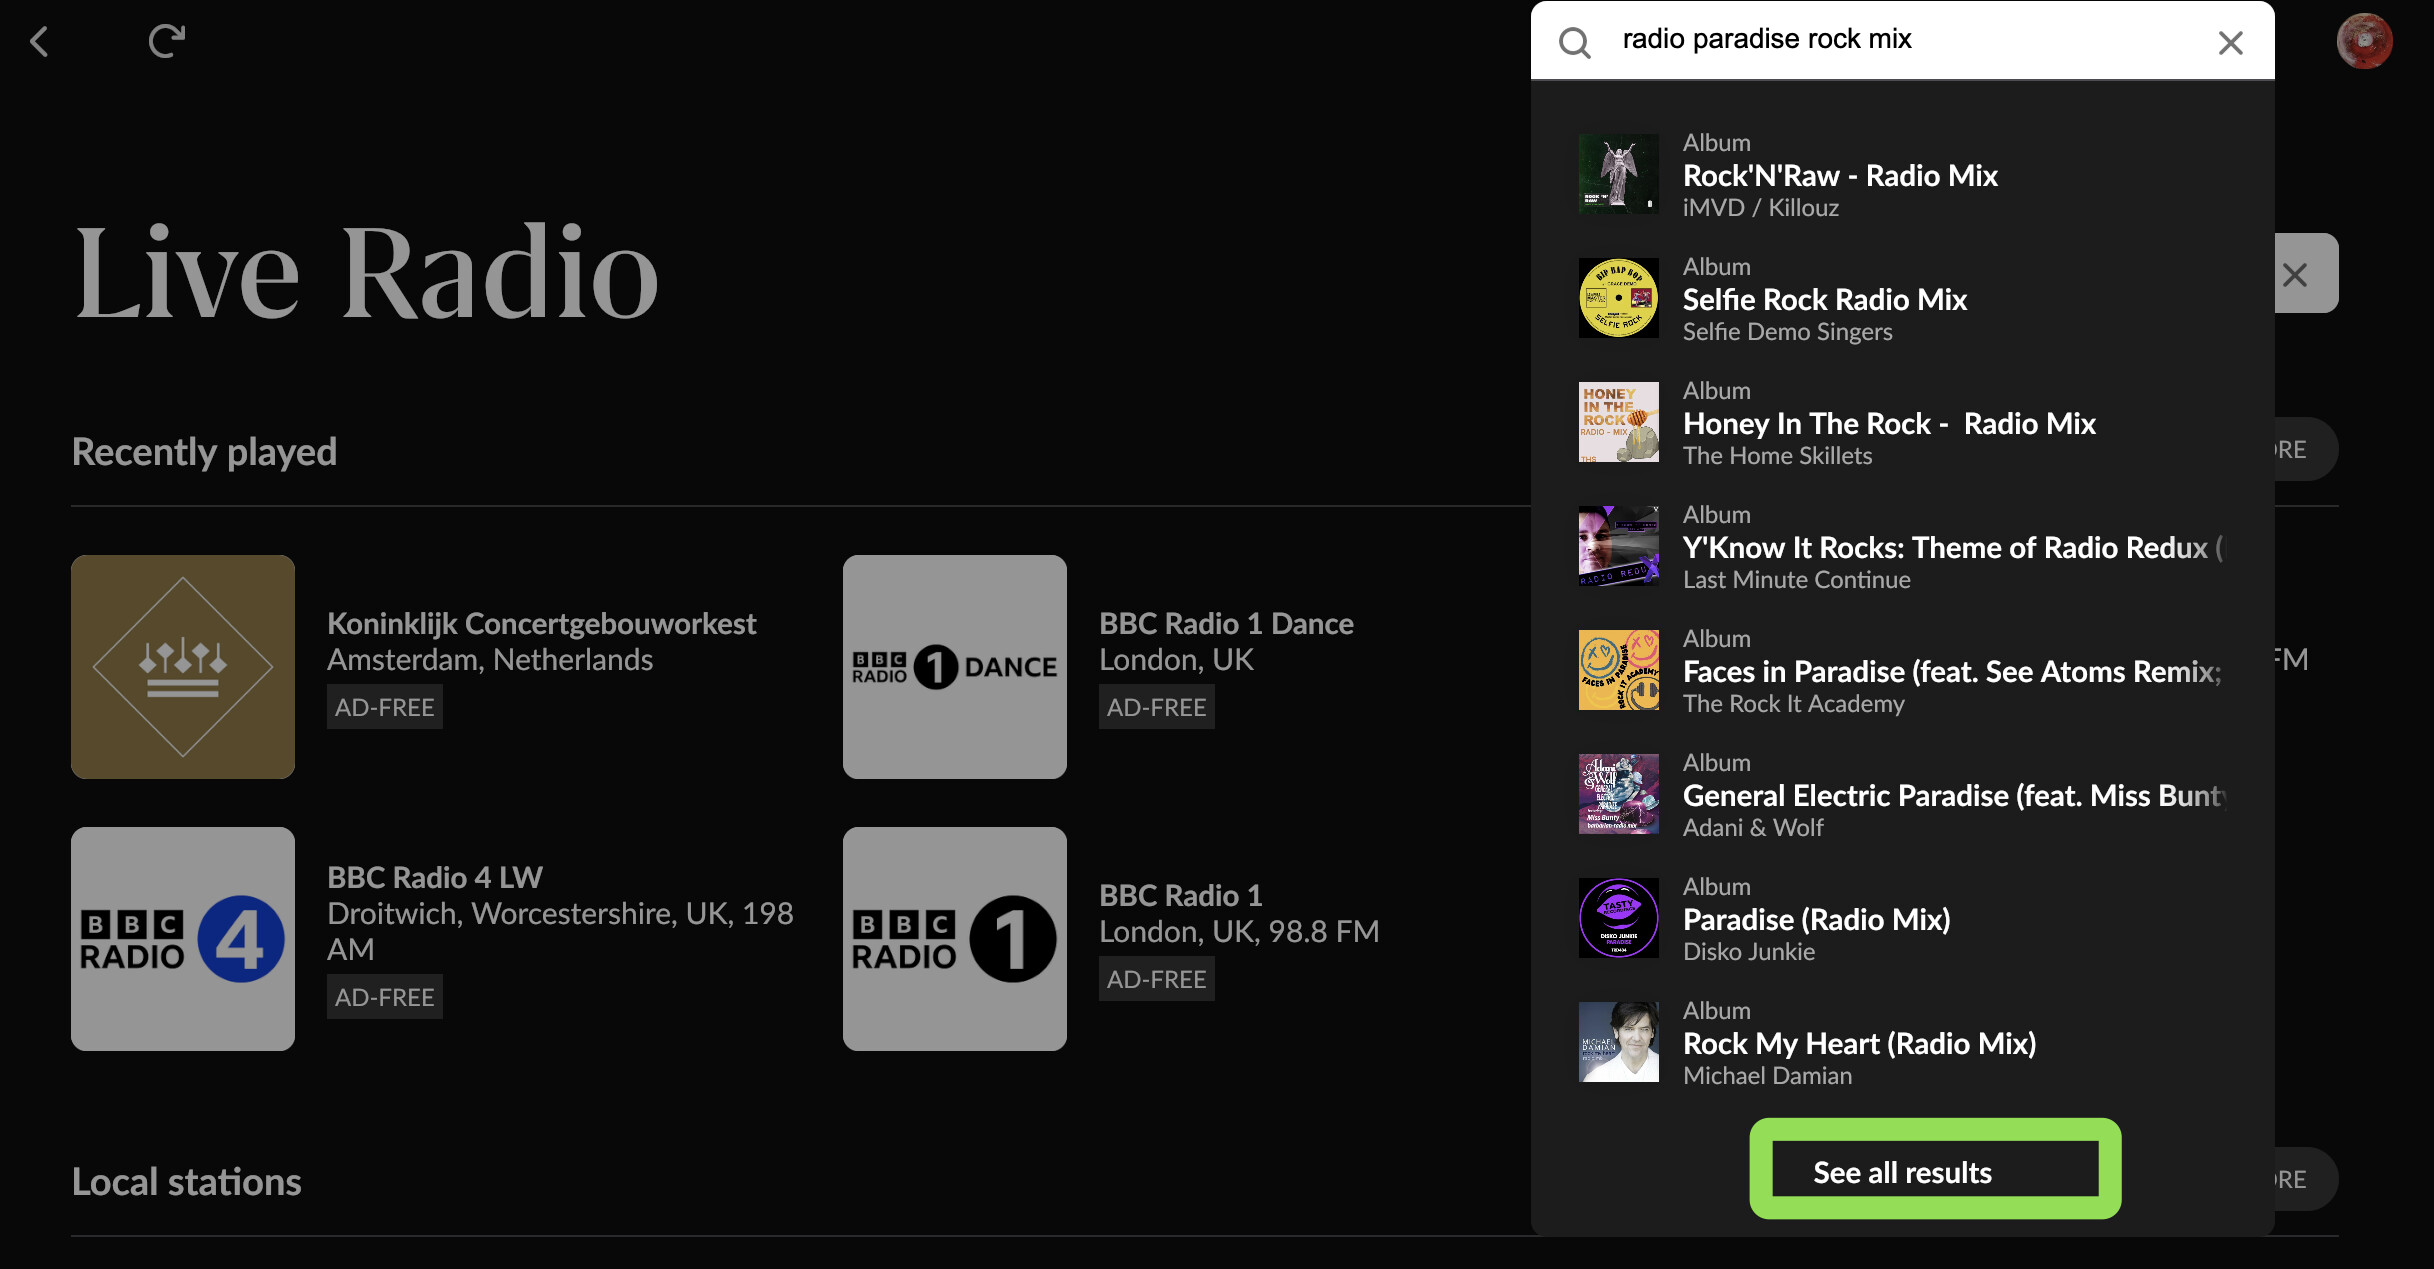Image resolution: width=2434 pixels, height=1269 pixels.
Task: Open BBC Radio 4 LW station logo
Action: tap(183, 939)
